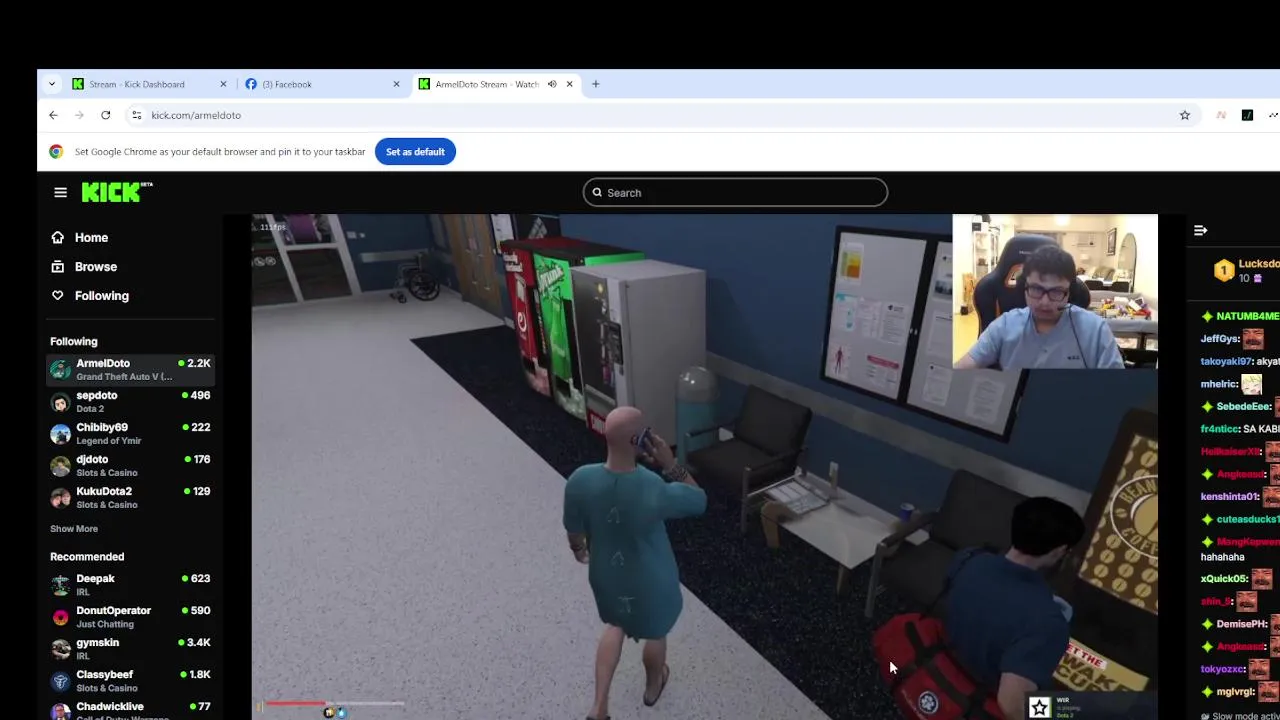Viewport: 1280px width, 720px height.
Task: Click the streamer webcam overlay
Action: [1055, 291]
